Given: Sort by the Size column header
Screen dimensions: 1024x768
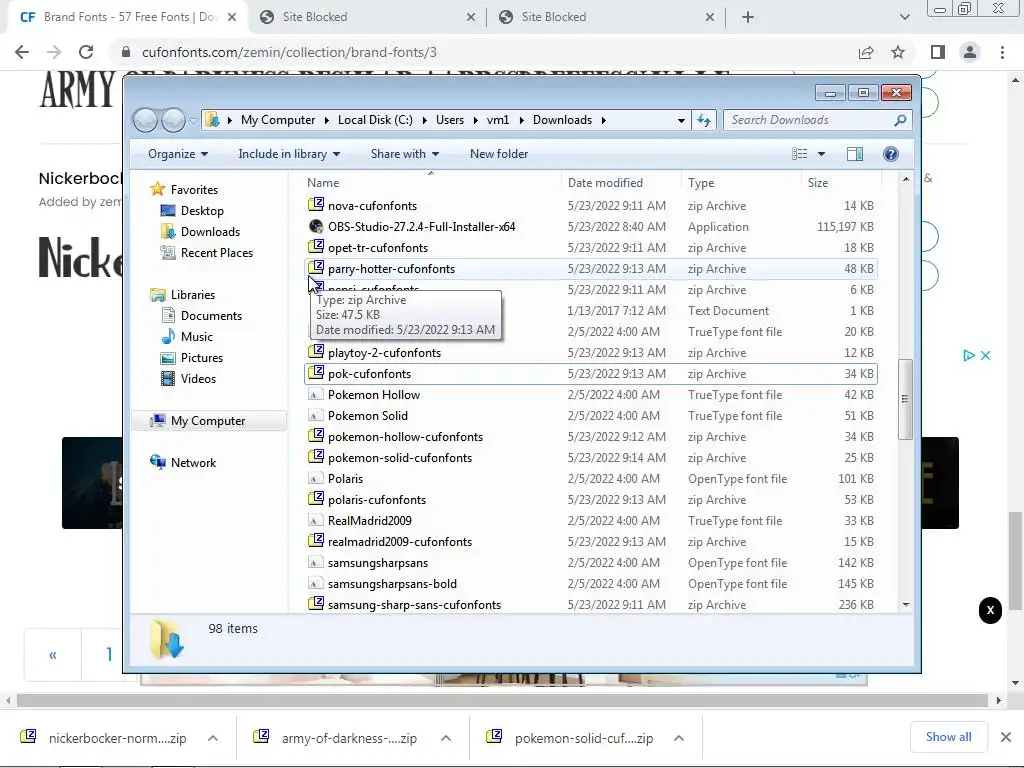Looking at the screenshot, I should click(840, 183).
